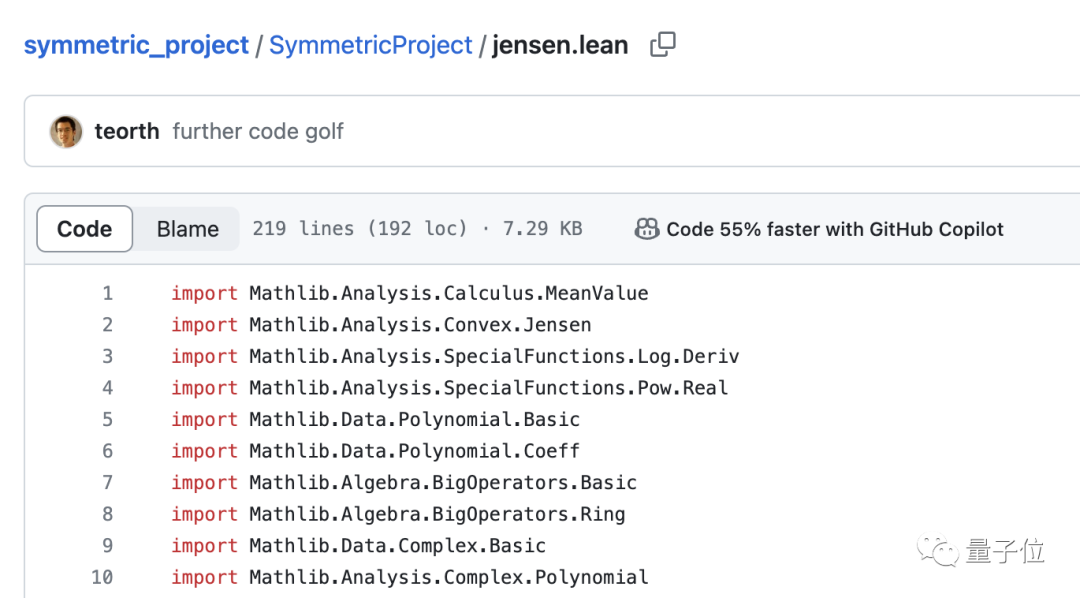This screenshot has height=598, width=1080.
Task: Select line number 7 in the gutter
Action: tap(107, 482)
